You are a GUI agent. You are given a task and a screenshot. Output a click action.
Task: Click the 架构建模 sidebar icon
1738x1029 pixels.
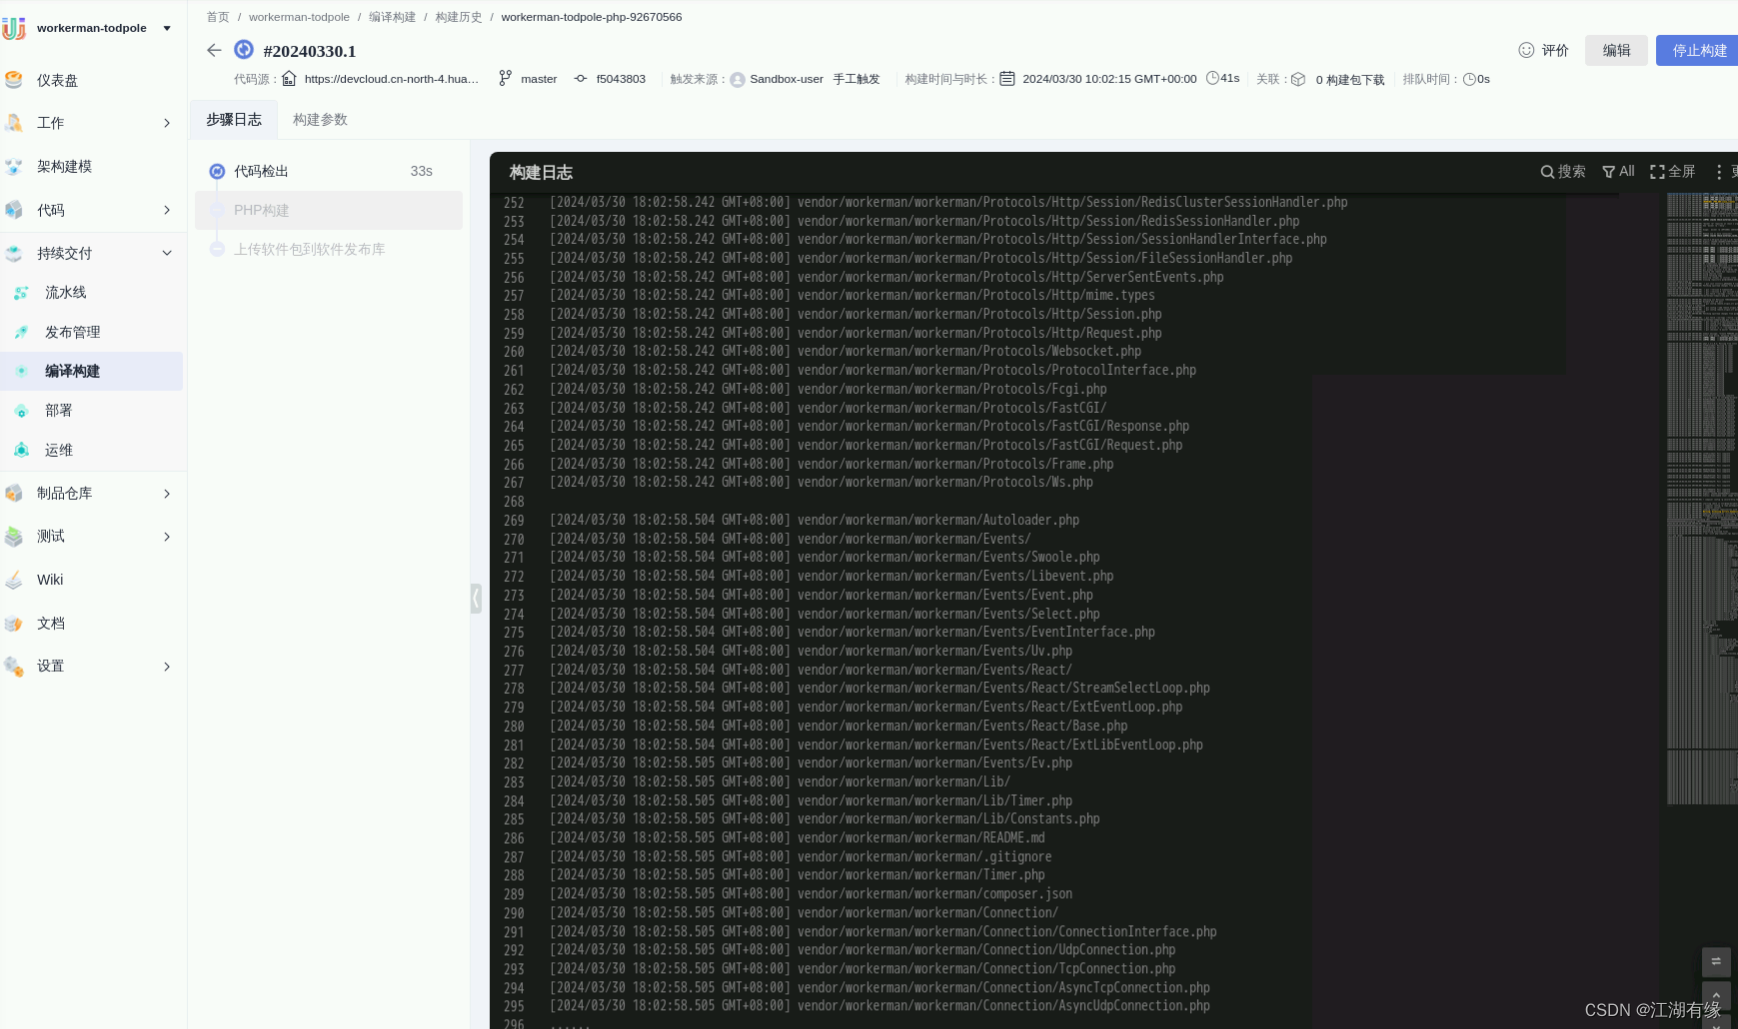pyautogui.click(x=14, y=166)
